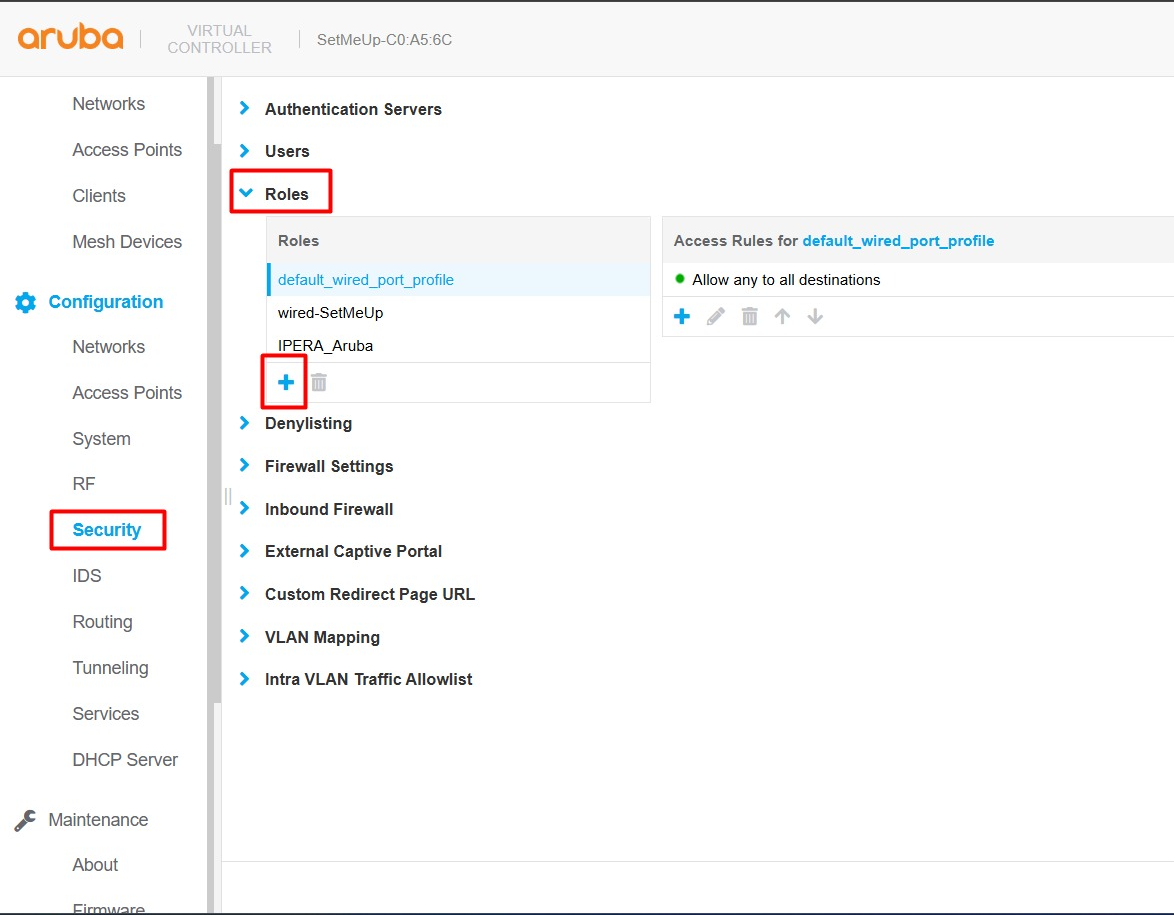The height and width of the screenshot is (915, 1174).
Task: Open Maintenance menu heading
Action: pos(98,821)
